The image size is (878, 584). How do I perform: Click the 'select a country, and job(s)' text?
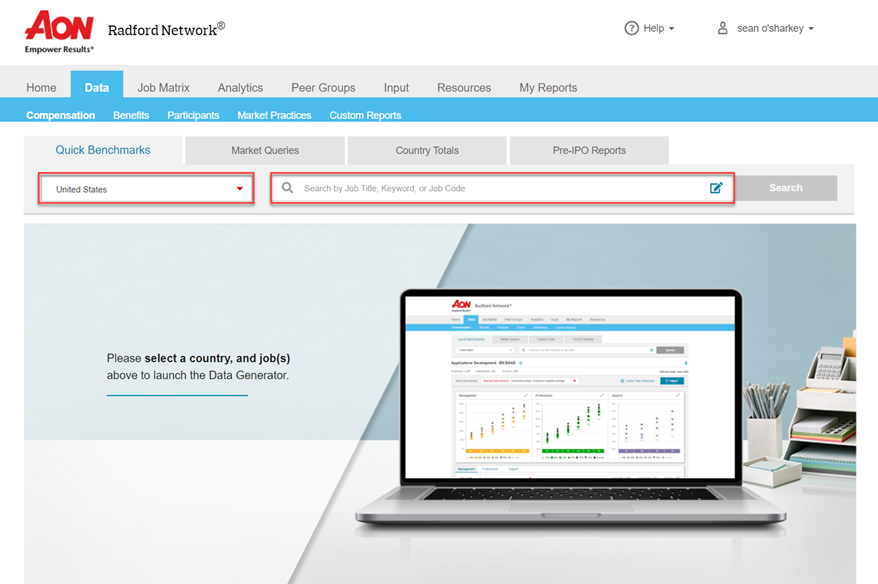point(217,358)
